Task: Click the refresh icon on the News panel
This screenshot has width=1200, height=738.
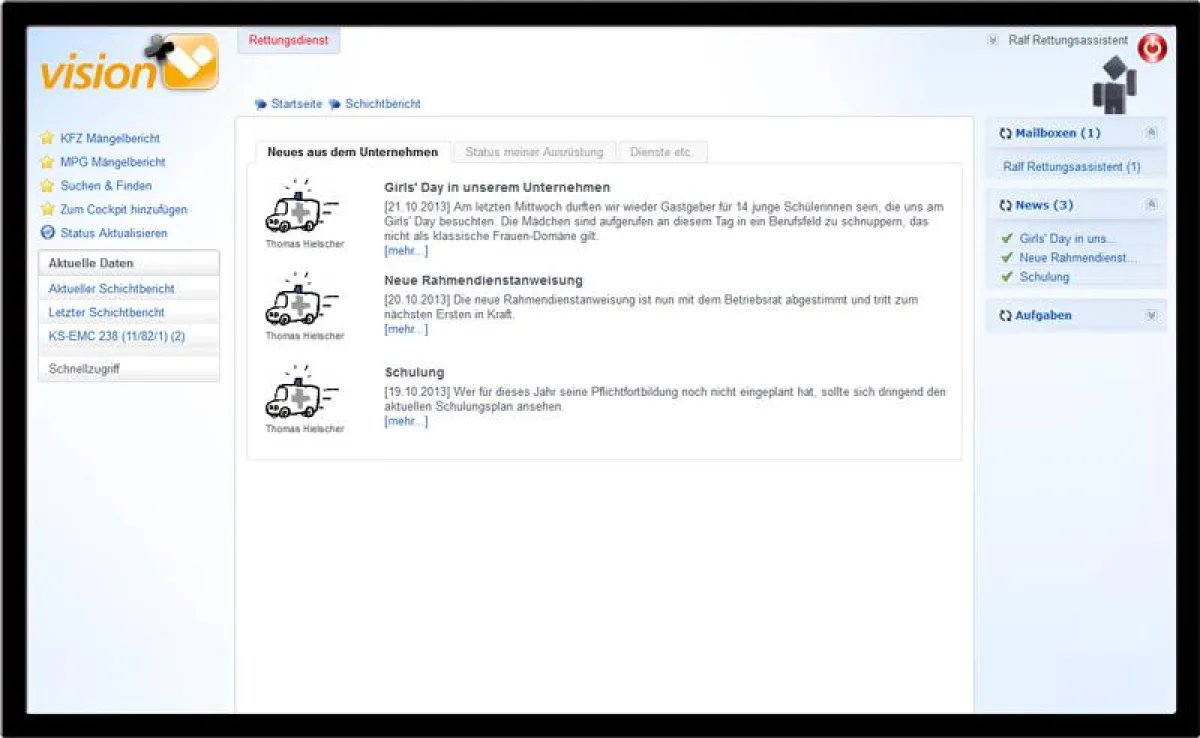Action: point(1004,204)
